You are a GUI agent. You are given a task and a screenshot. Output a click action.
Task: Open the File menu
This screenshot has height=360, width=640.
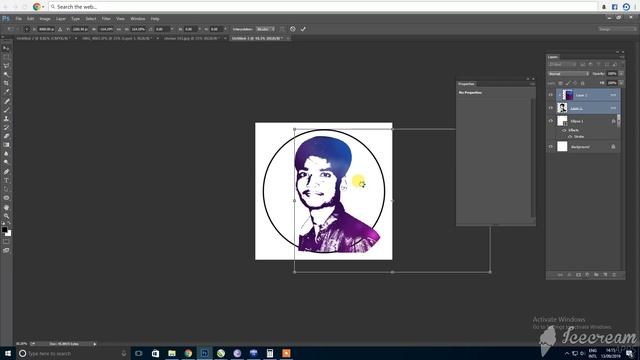tap(19, 19)
